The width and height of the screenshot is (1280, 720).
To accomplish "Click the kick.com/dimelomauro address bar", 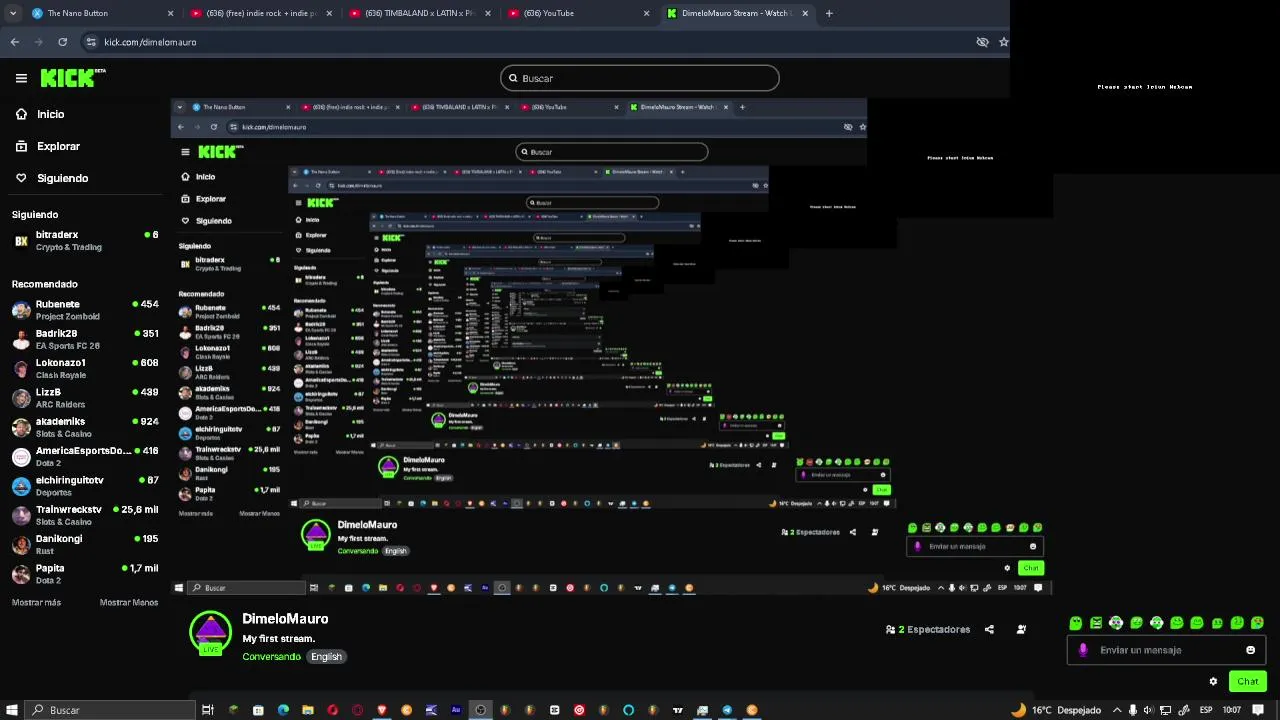I will click(x=150, y=42).
